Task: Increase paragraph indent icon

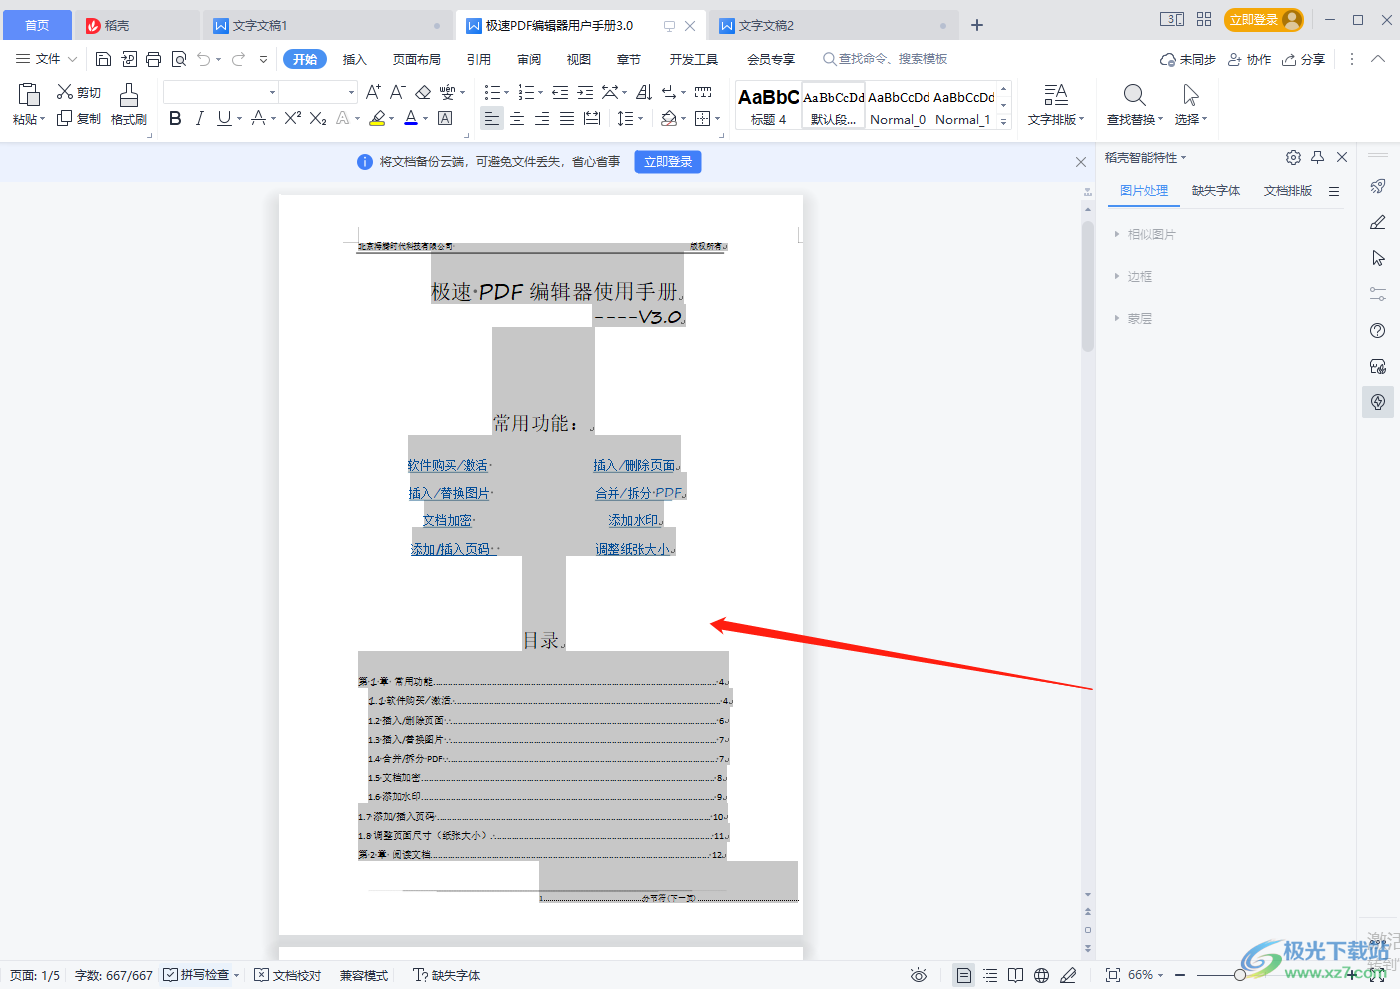Action: tap(585, 92)
